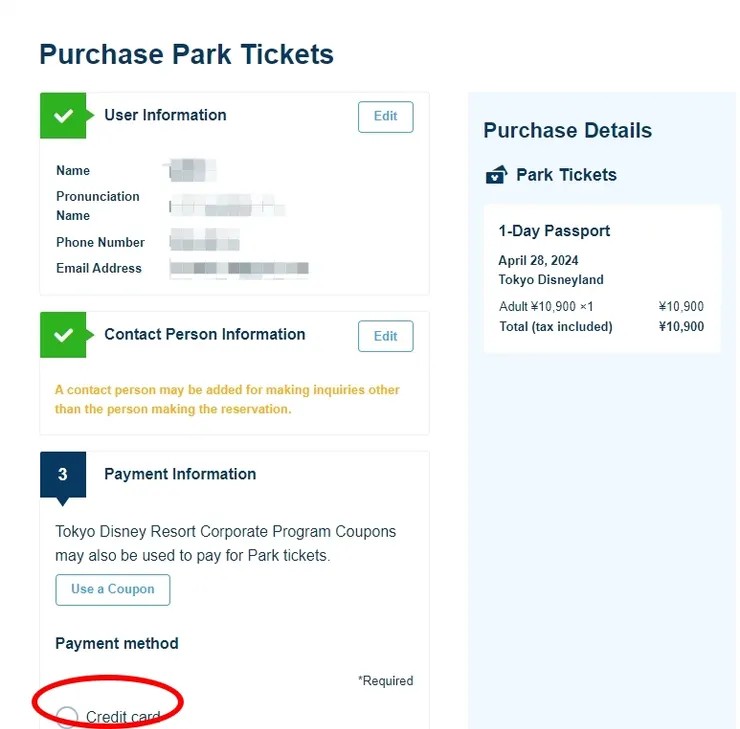Viewport: 740px width, 729px height.
Task: Click the Purchase Details heading
Action: pyautogui.click(x=567, y=131)
